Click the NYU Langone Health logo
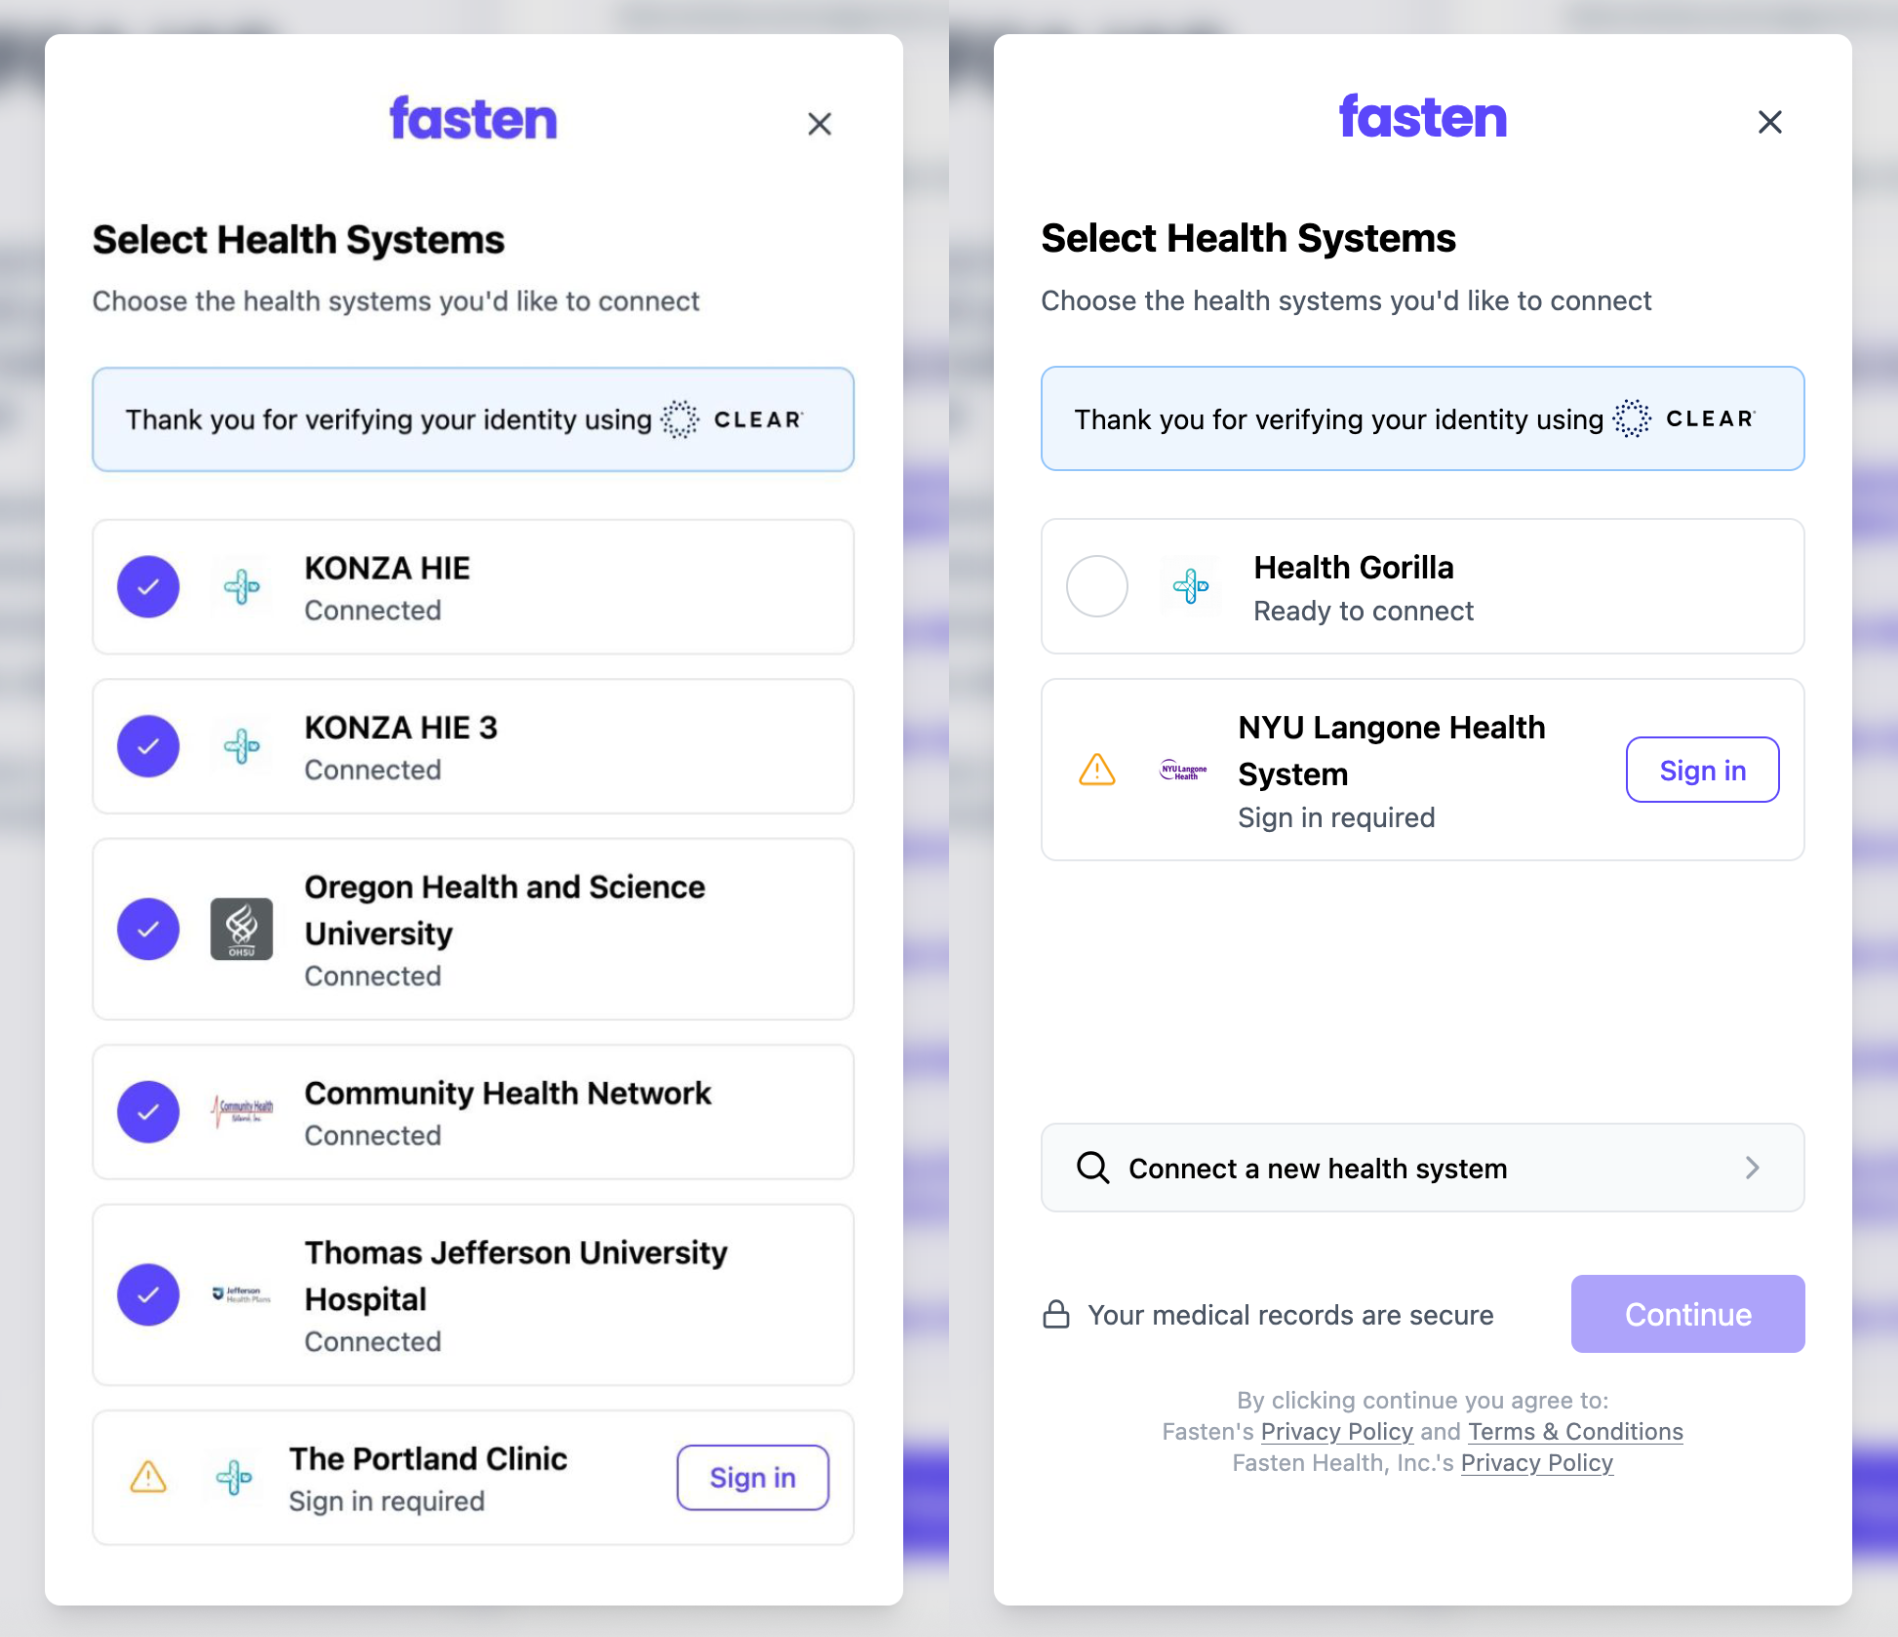Image resolution: width=1898 pixels, height=1637 pixels. pos(1183,770)
